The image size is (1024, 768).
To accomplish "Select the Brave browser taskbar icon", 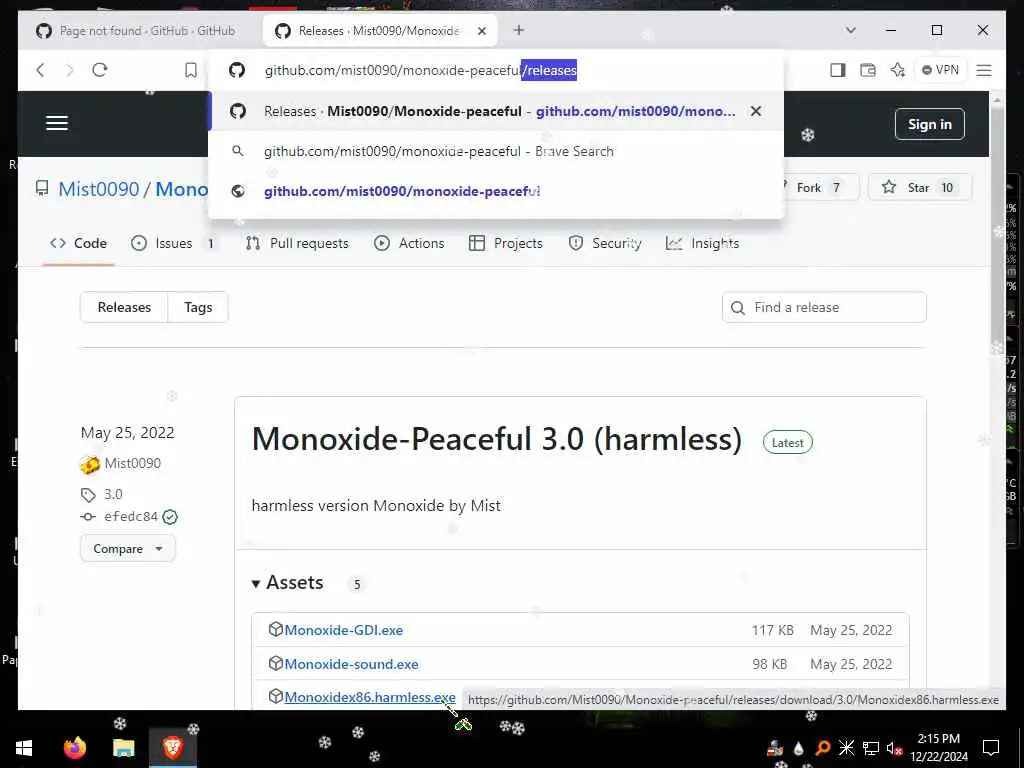I will 172,747.
